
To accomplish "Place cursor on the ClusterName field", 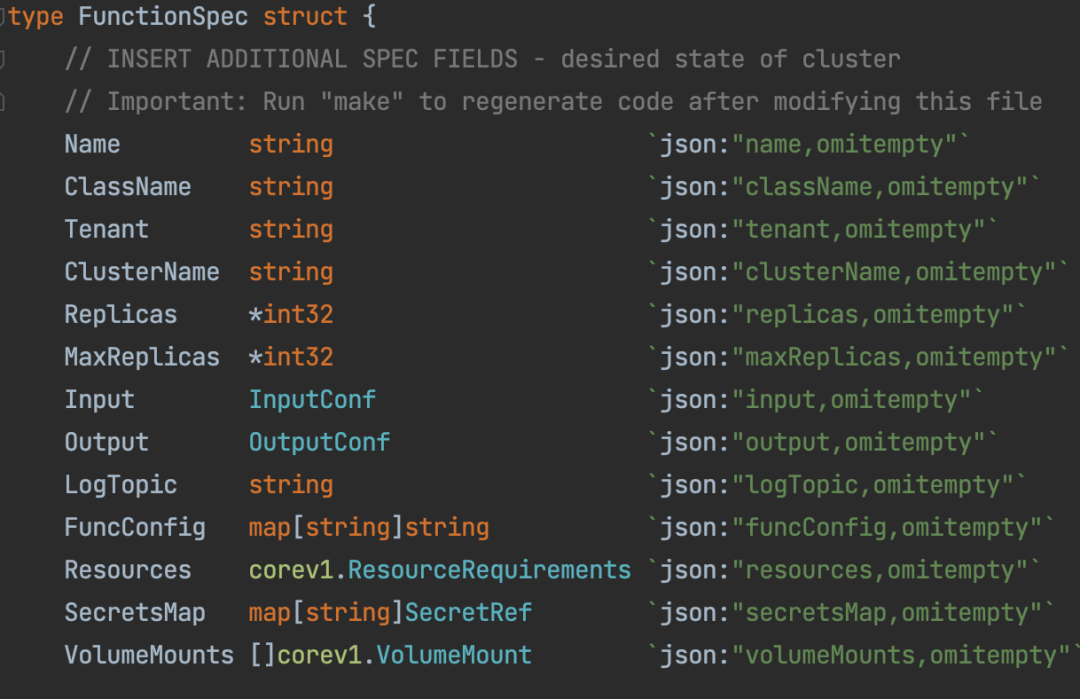I will [x=141, y=272].
